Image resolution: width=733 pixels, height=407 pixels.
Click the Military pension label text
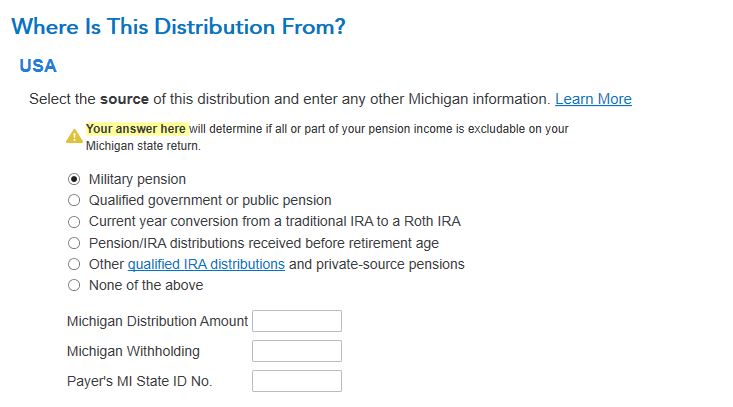click(137, 180)
